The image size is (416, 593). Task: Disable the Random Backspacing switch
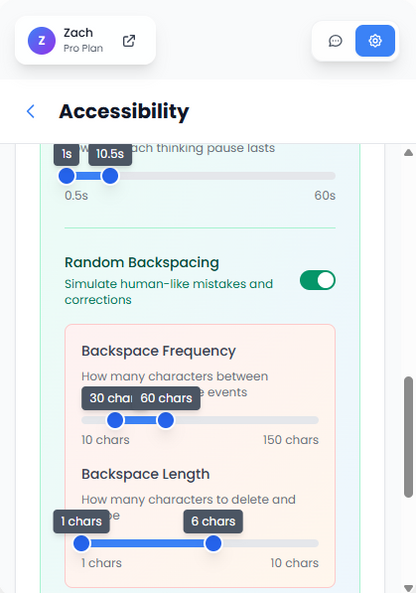click(x=317, y=281)
